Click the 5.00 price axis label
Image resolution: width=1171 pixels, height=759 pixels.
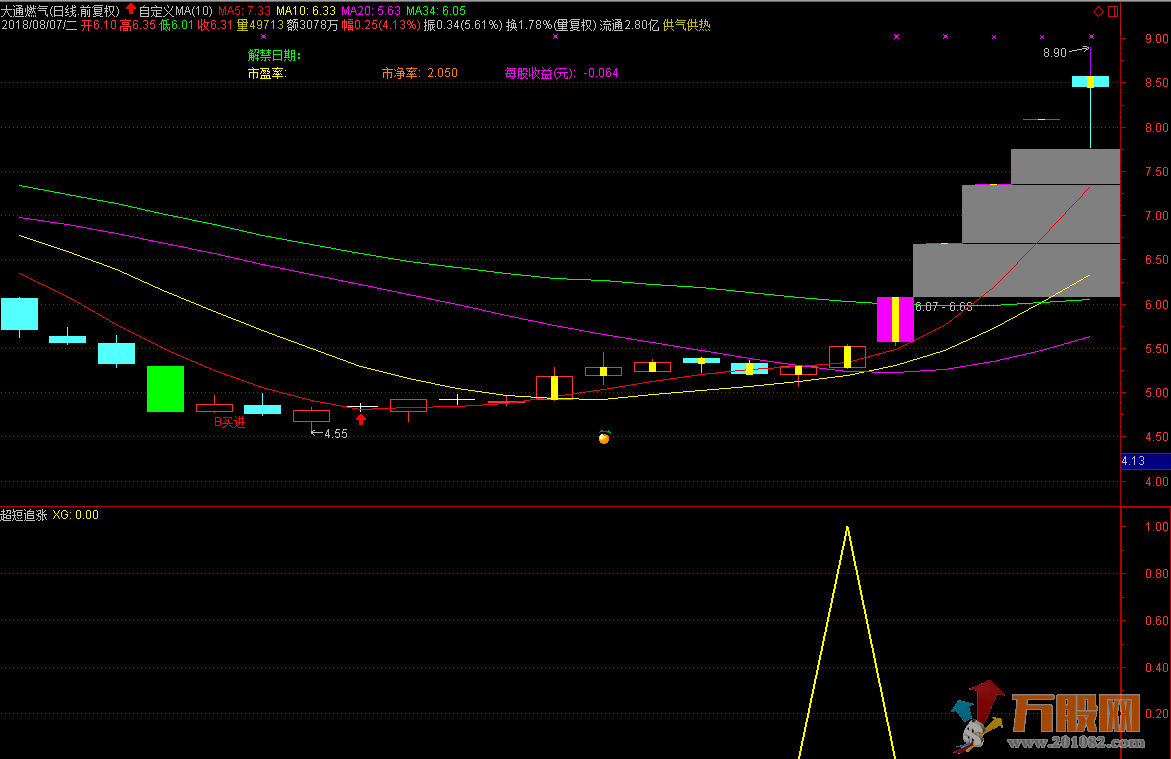1156,393
